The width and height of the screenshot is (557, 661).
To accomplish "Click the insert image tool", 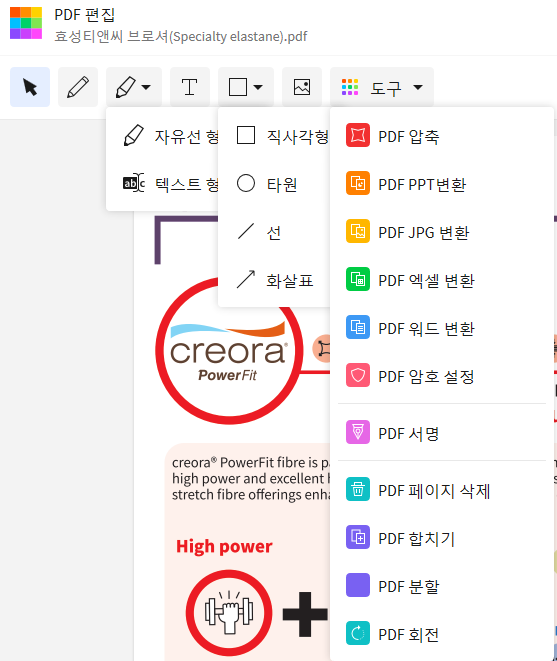I will tap(302, 87).
